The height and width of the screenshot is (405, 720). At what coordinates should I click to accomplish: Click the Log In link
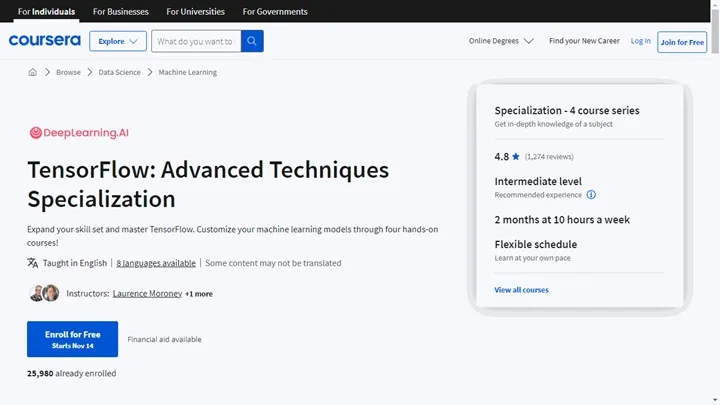(641, 41)
